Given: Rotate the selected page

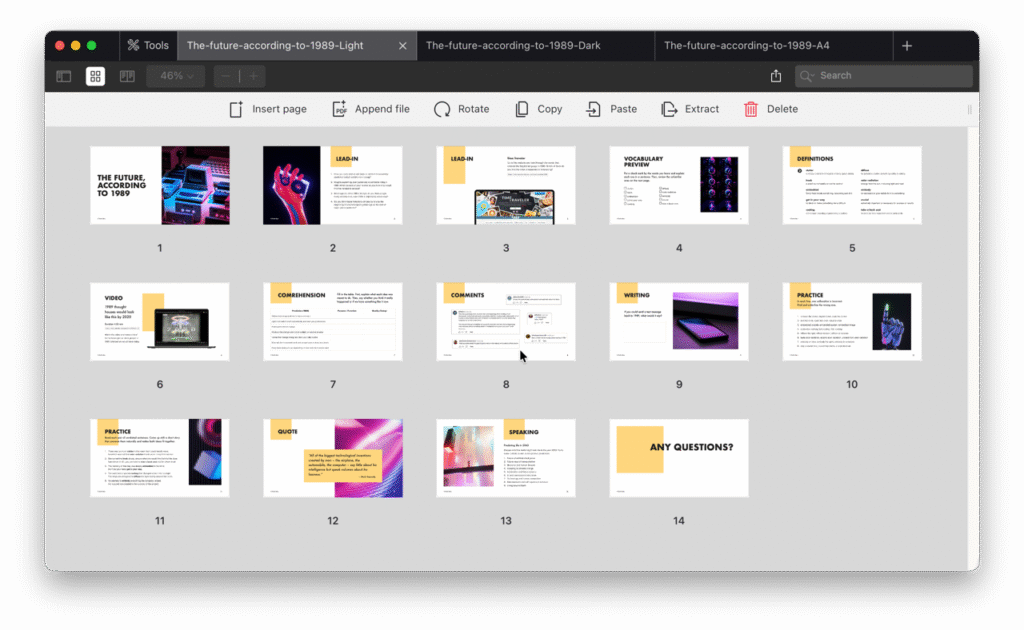Looking at the screenshot, I should click(x=442, y=109).
